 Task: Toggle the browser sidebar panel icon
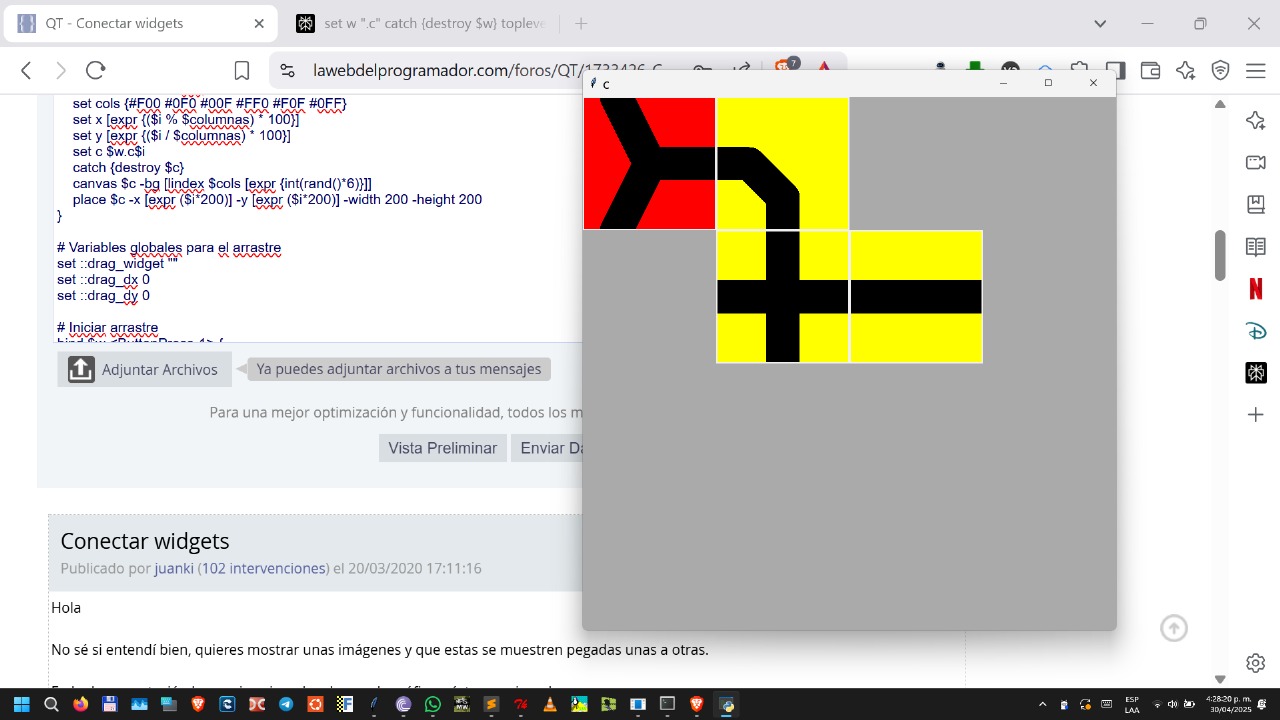[x=1116, y=70]
